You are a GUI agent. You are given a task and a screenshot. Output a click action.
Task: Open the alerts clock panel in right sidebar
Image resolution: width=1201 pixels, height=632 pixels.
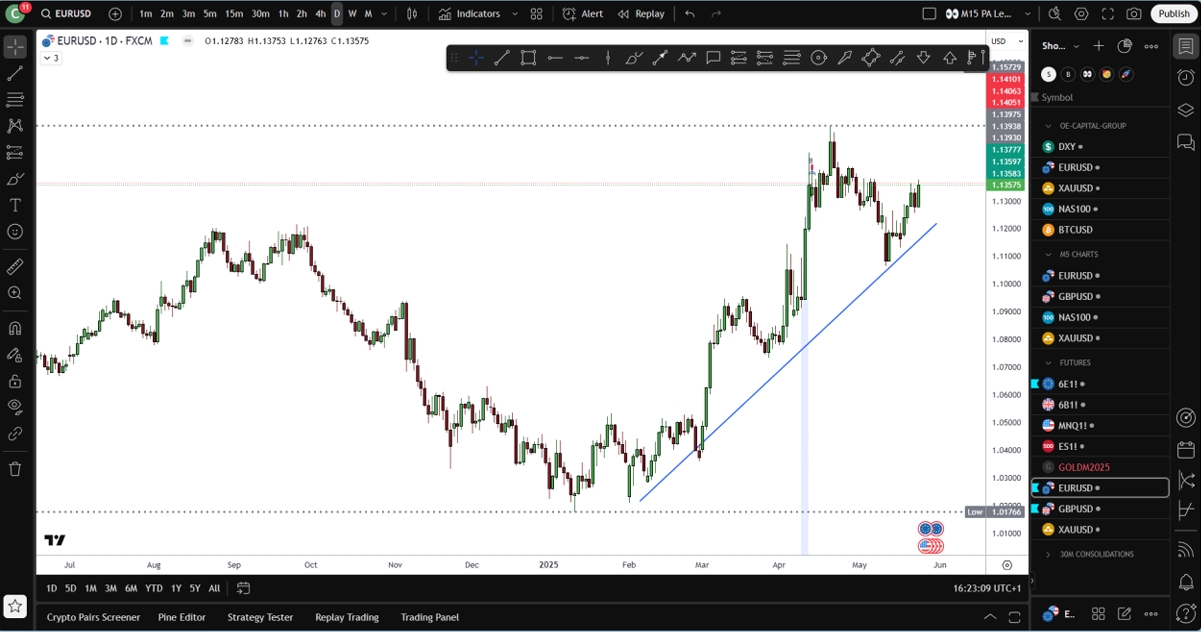1186,78
